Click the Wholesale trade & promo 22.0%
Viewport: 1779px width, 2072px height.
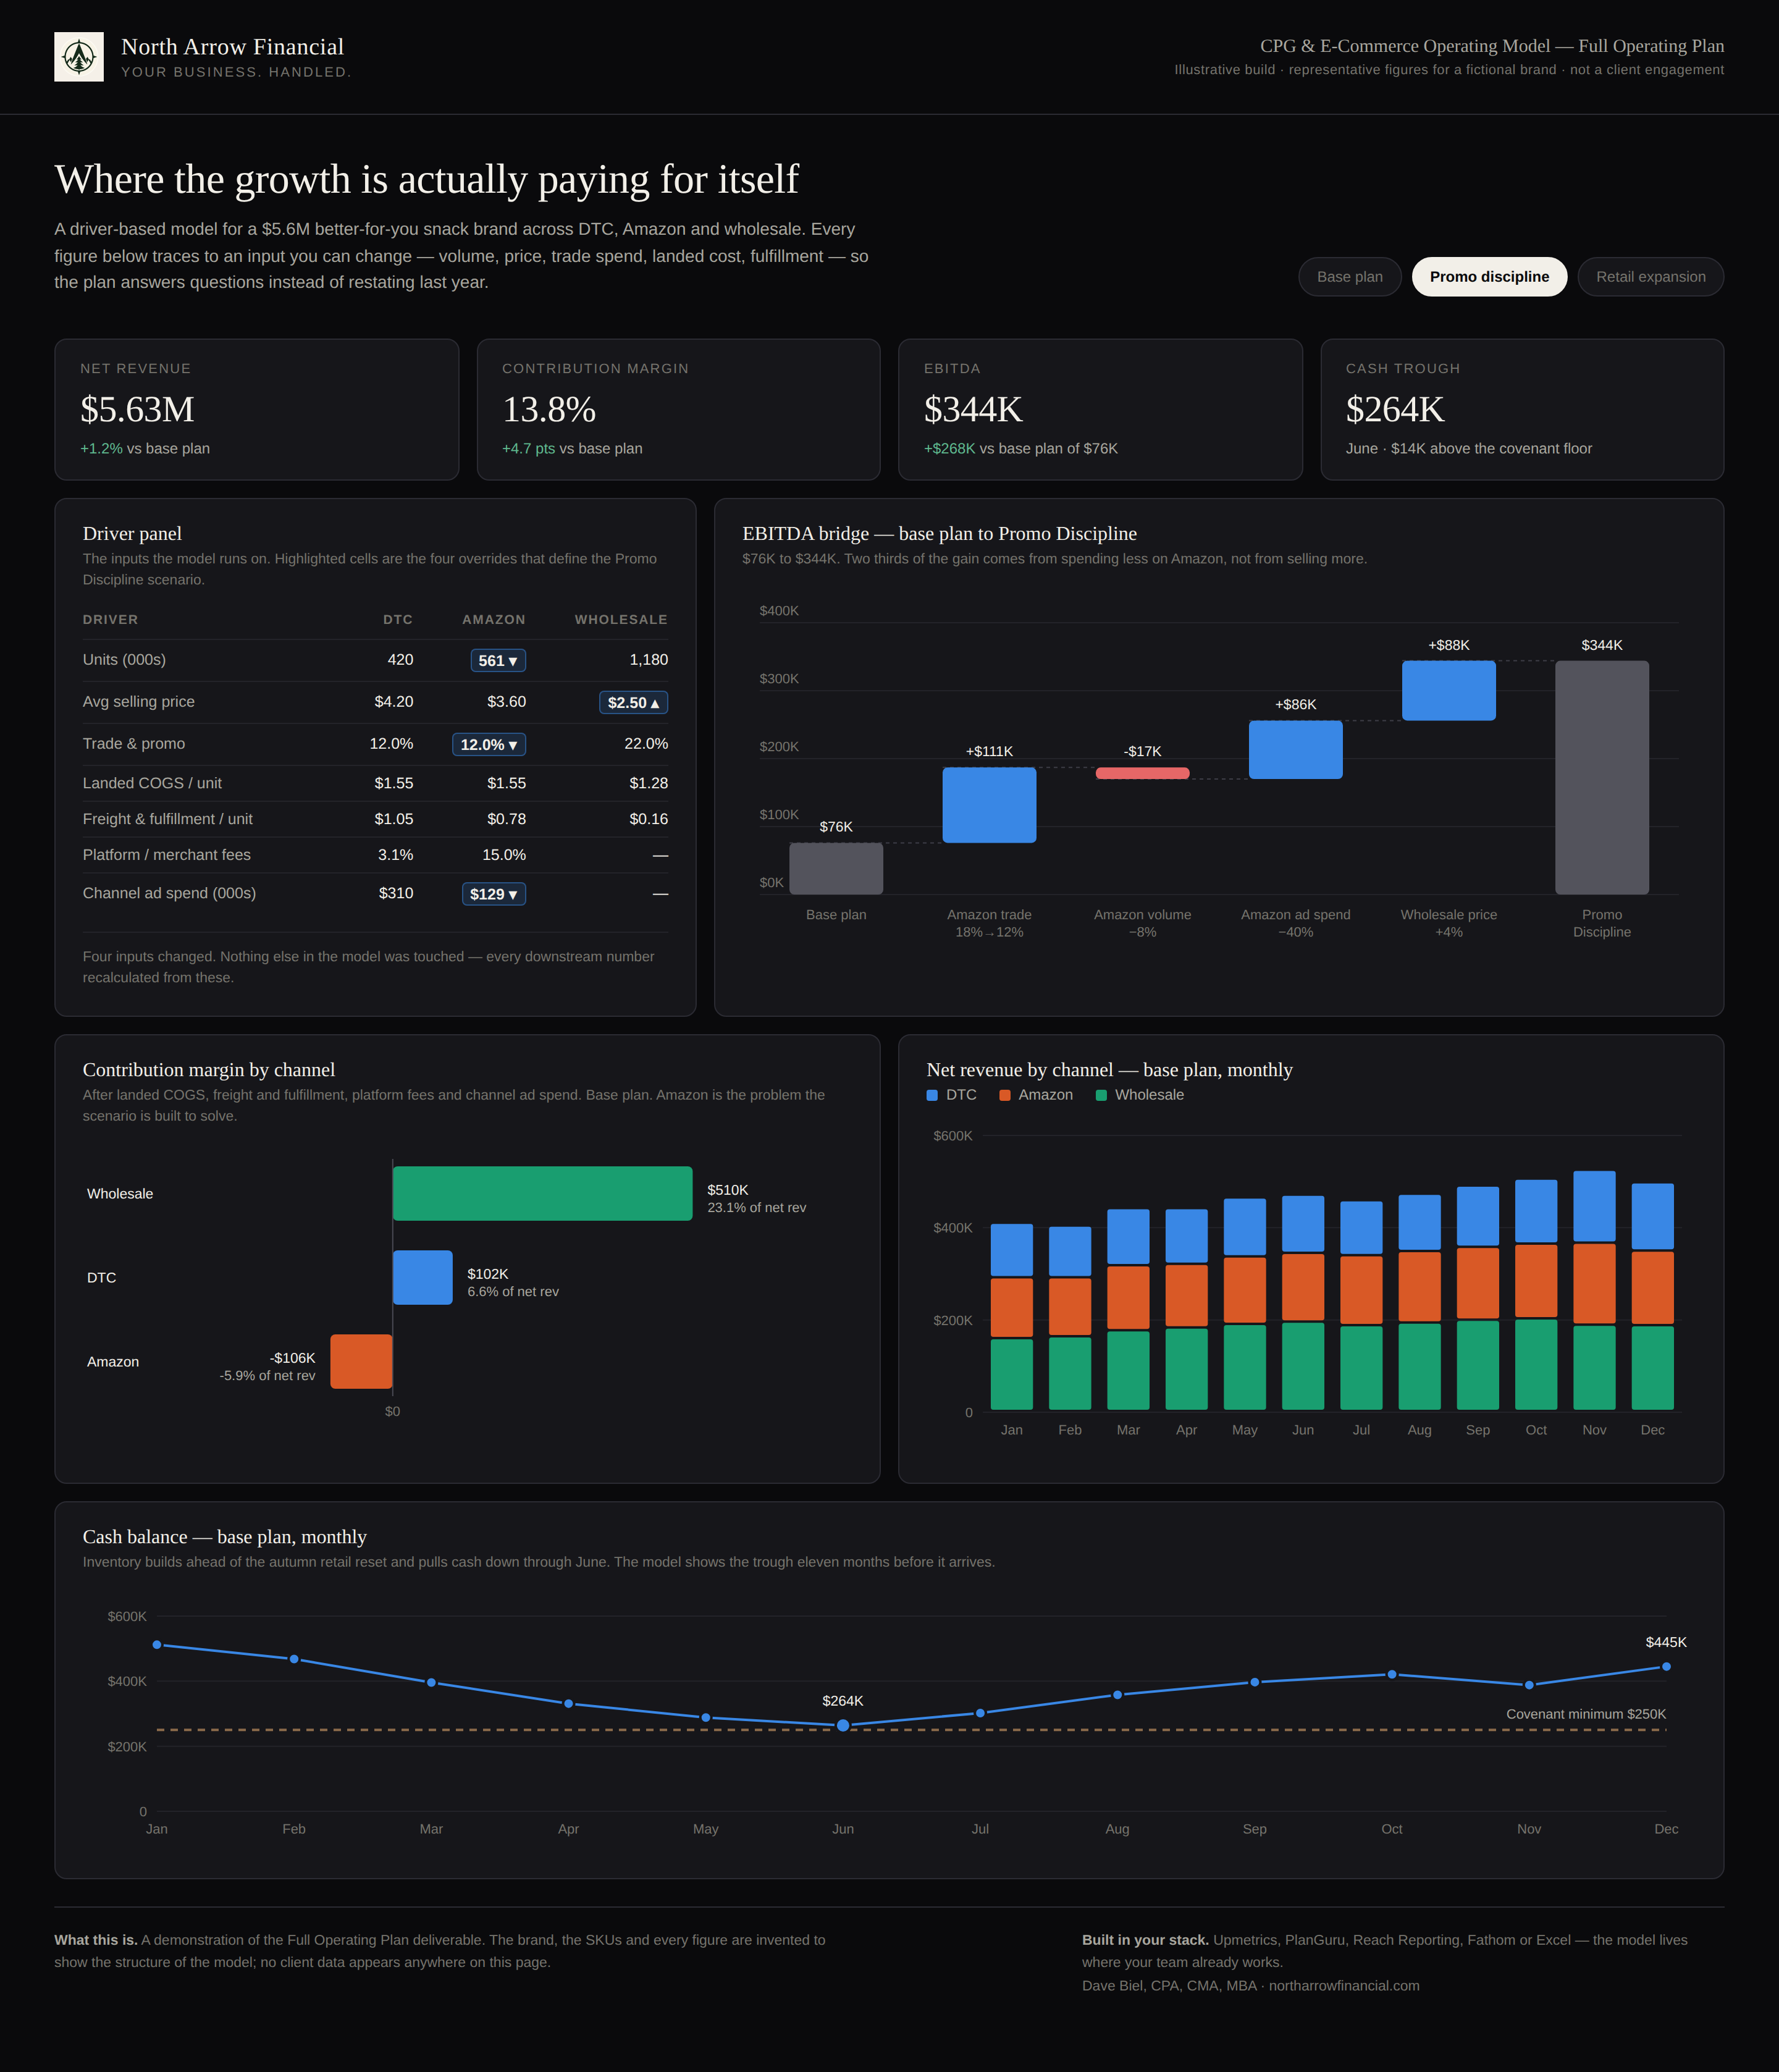[x=646, y=744]
